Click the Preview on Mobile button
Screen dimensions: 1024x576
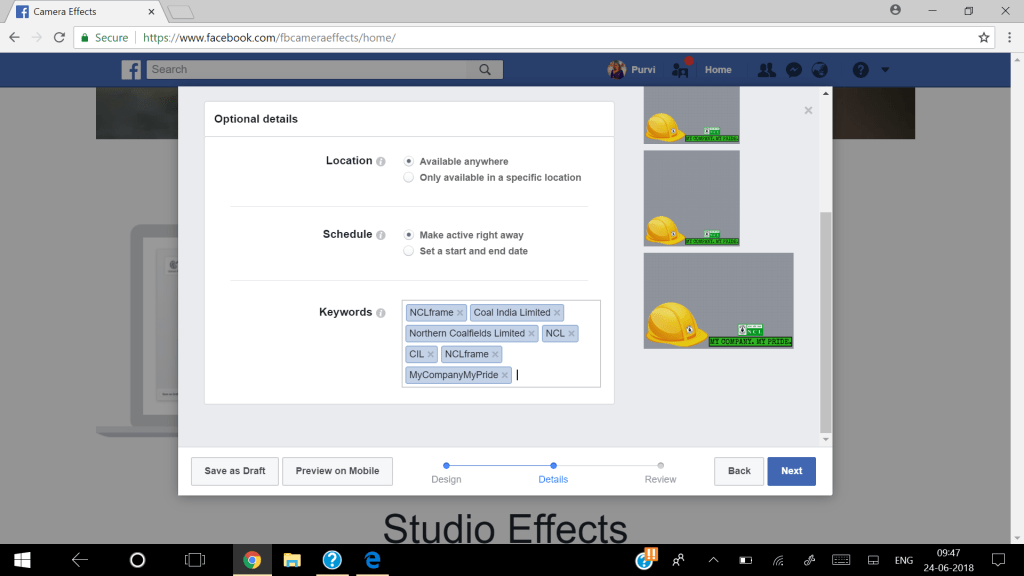coord(337,471)
